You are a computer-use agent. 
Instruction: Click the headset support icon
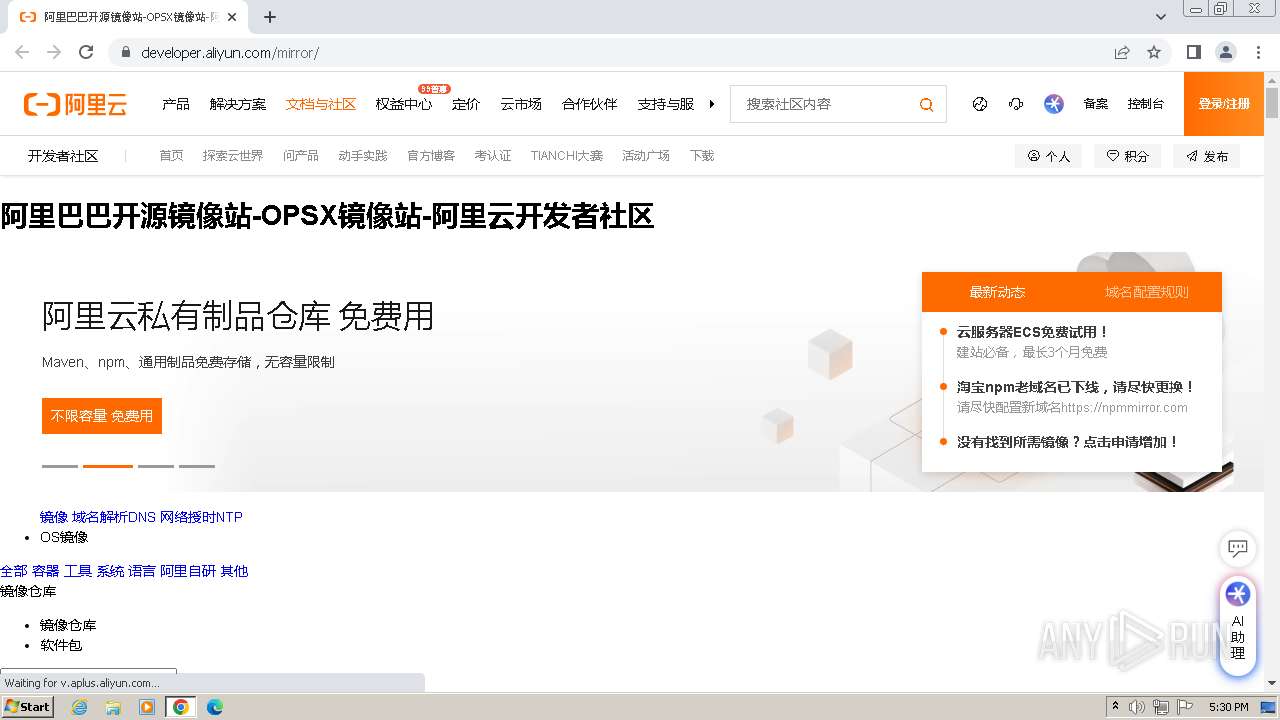(1016, 104)
